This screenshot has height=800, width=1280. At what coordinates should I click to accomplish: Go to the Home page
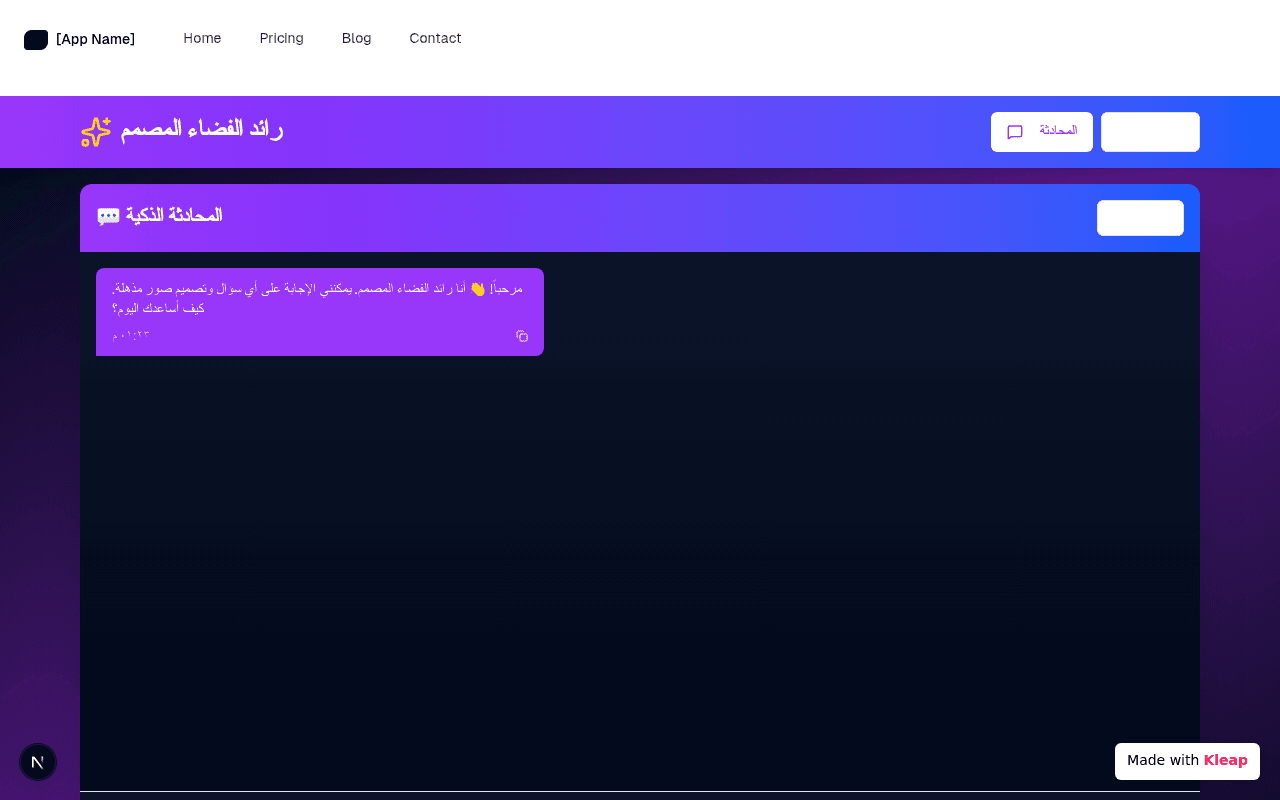202,38
